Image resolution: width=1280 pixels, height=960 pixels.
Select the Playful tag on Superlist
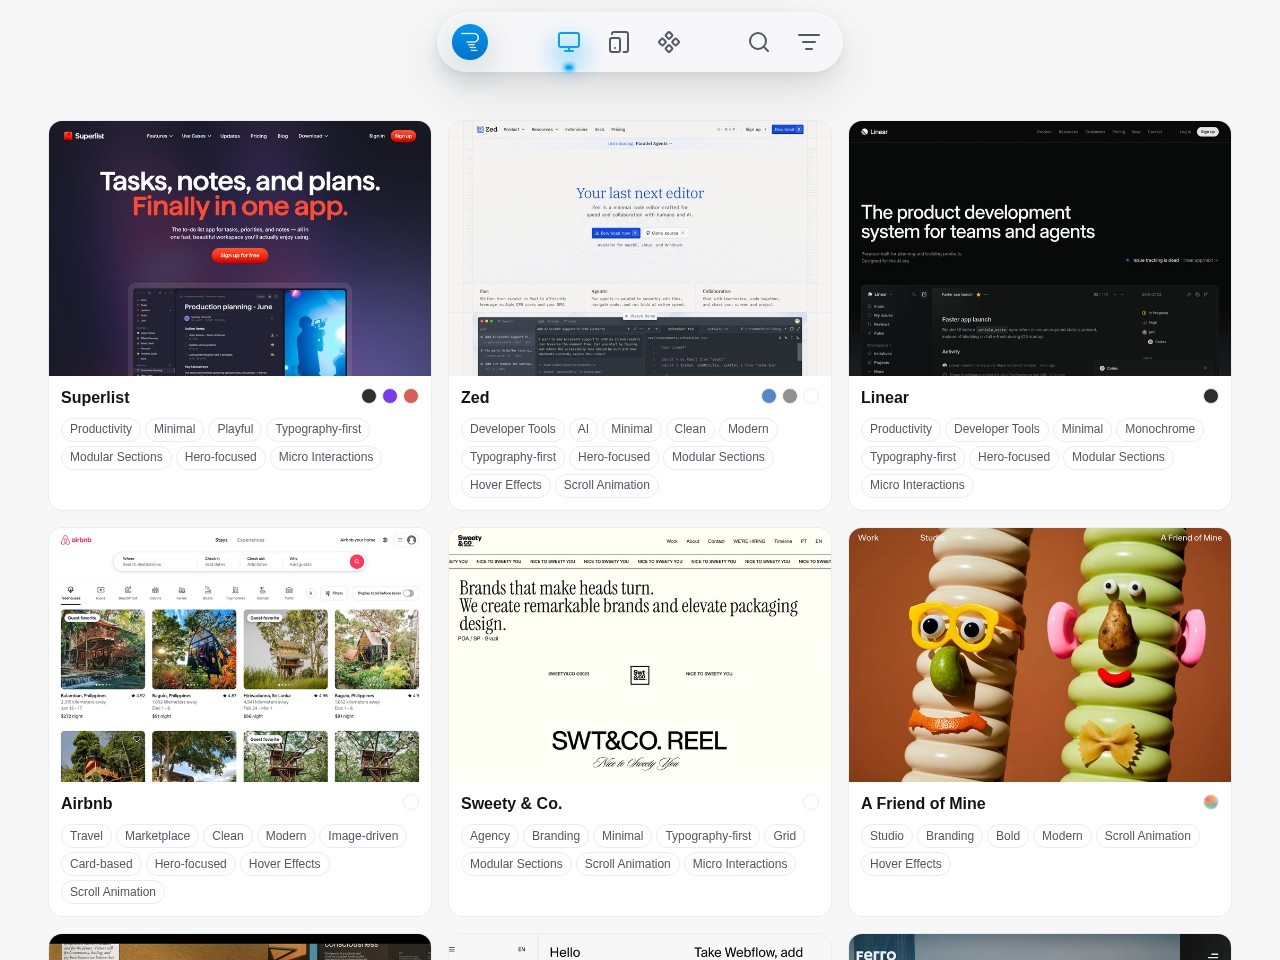point(235,429)
